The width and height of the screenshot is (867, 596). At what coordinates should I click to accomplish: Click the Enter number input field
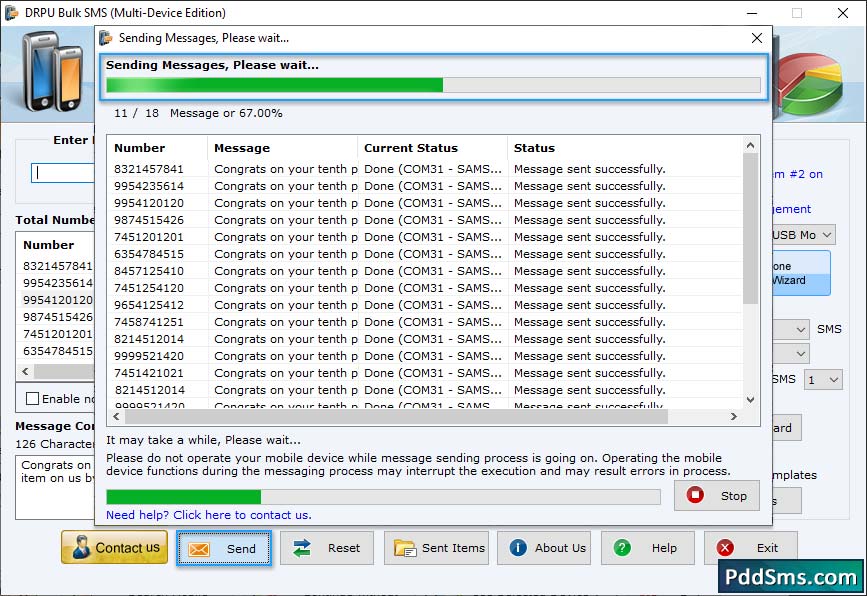tap(62, 173)
